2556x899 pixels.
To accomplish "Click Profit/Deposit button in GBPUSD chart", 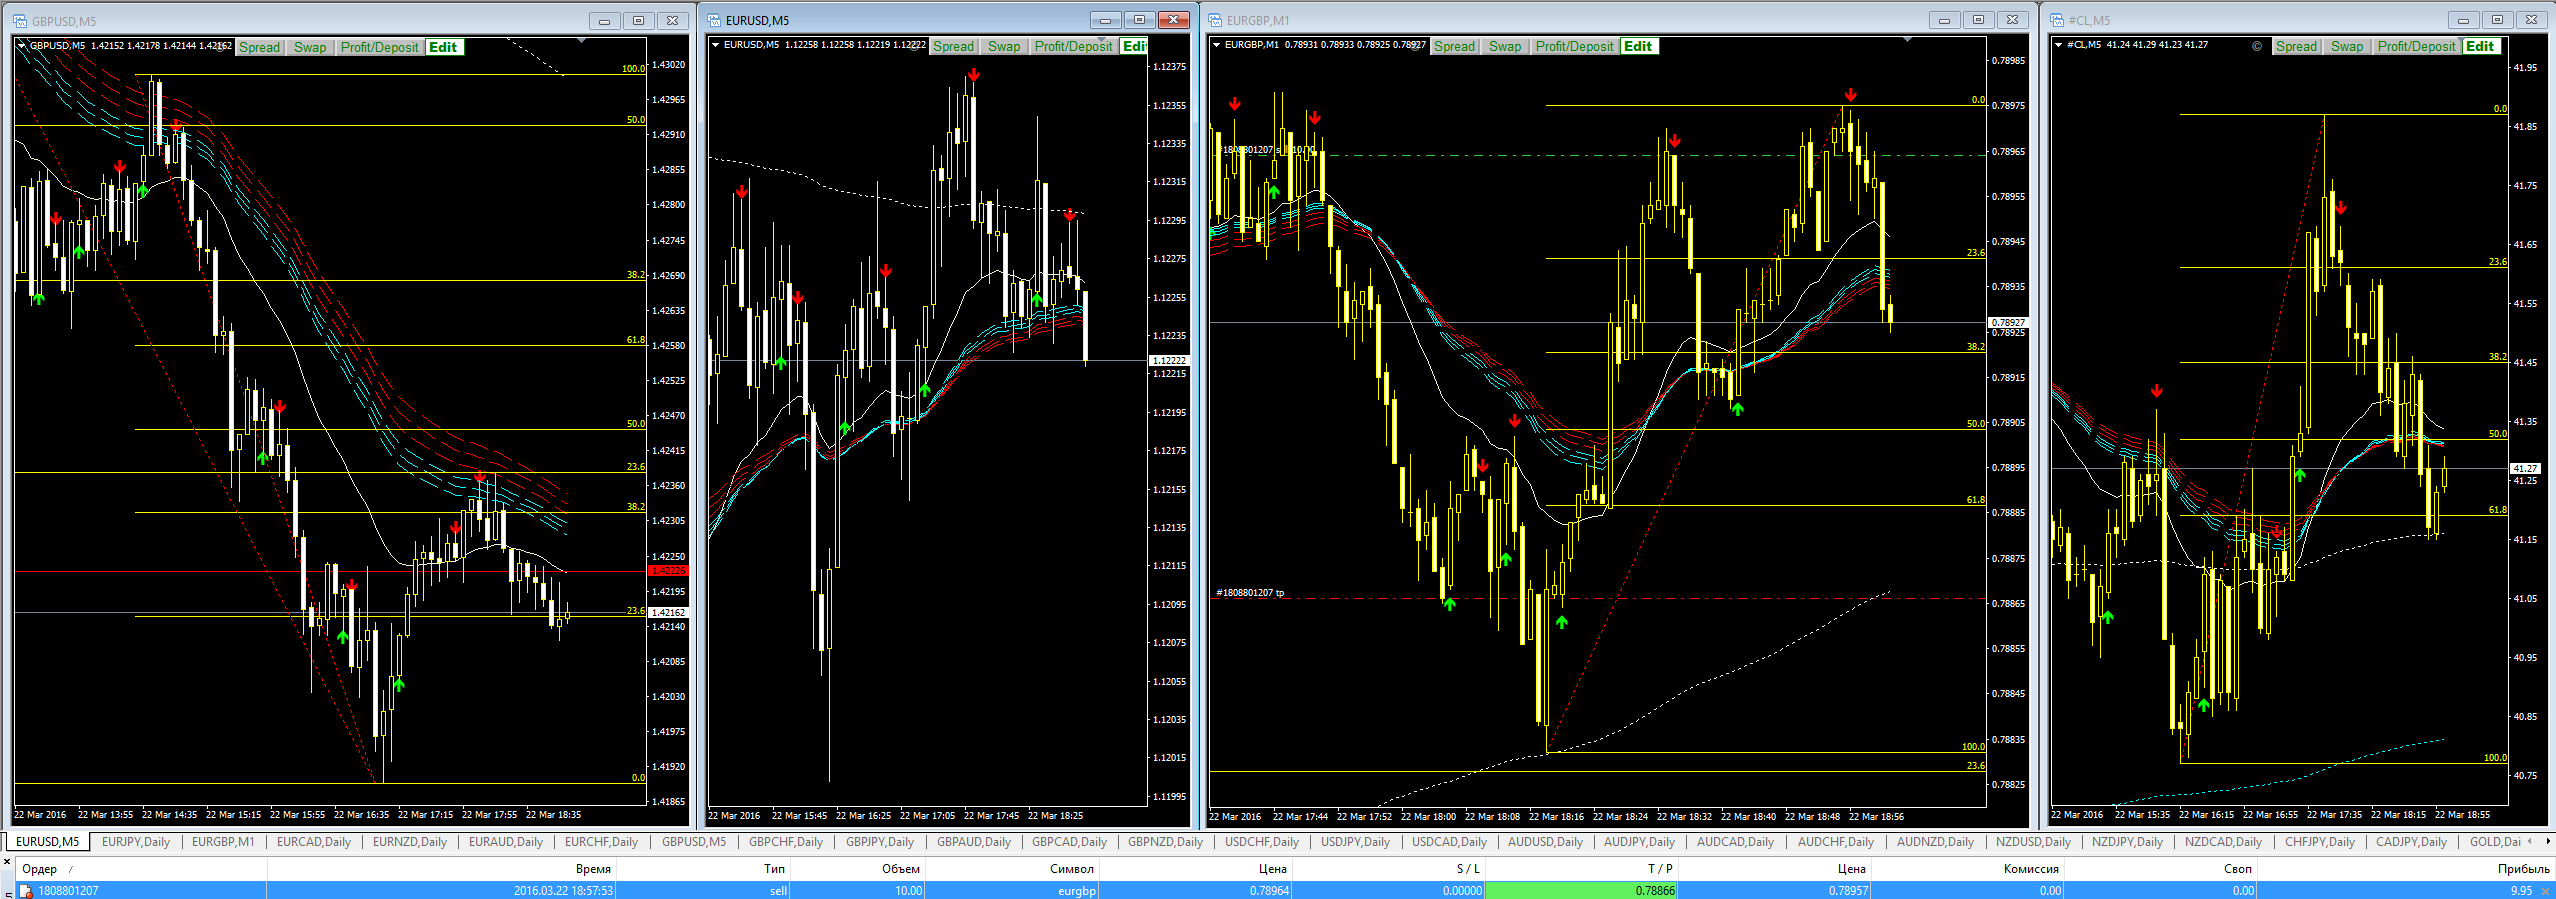I will 379,47.
